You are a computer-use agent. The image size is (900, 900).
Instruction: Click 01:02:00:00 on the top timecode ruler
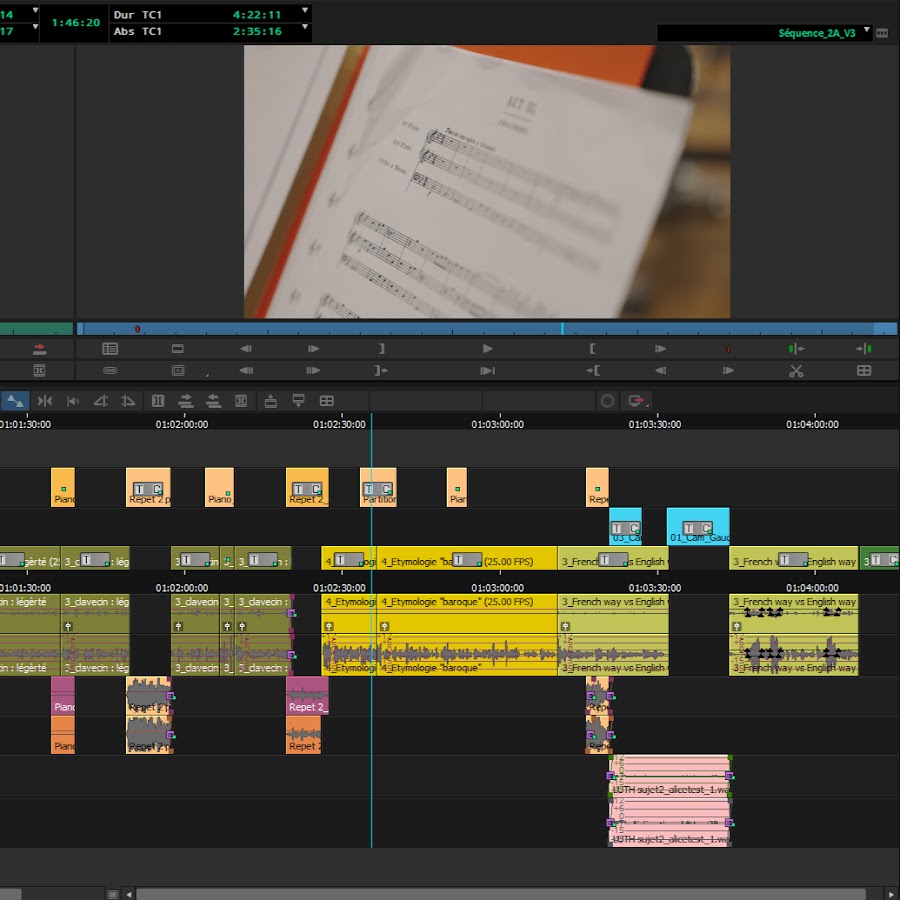(x=182, y=424)
